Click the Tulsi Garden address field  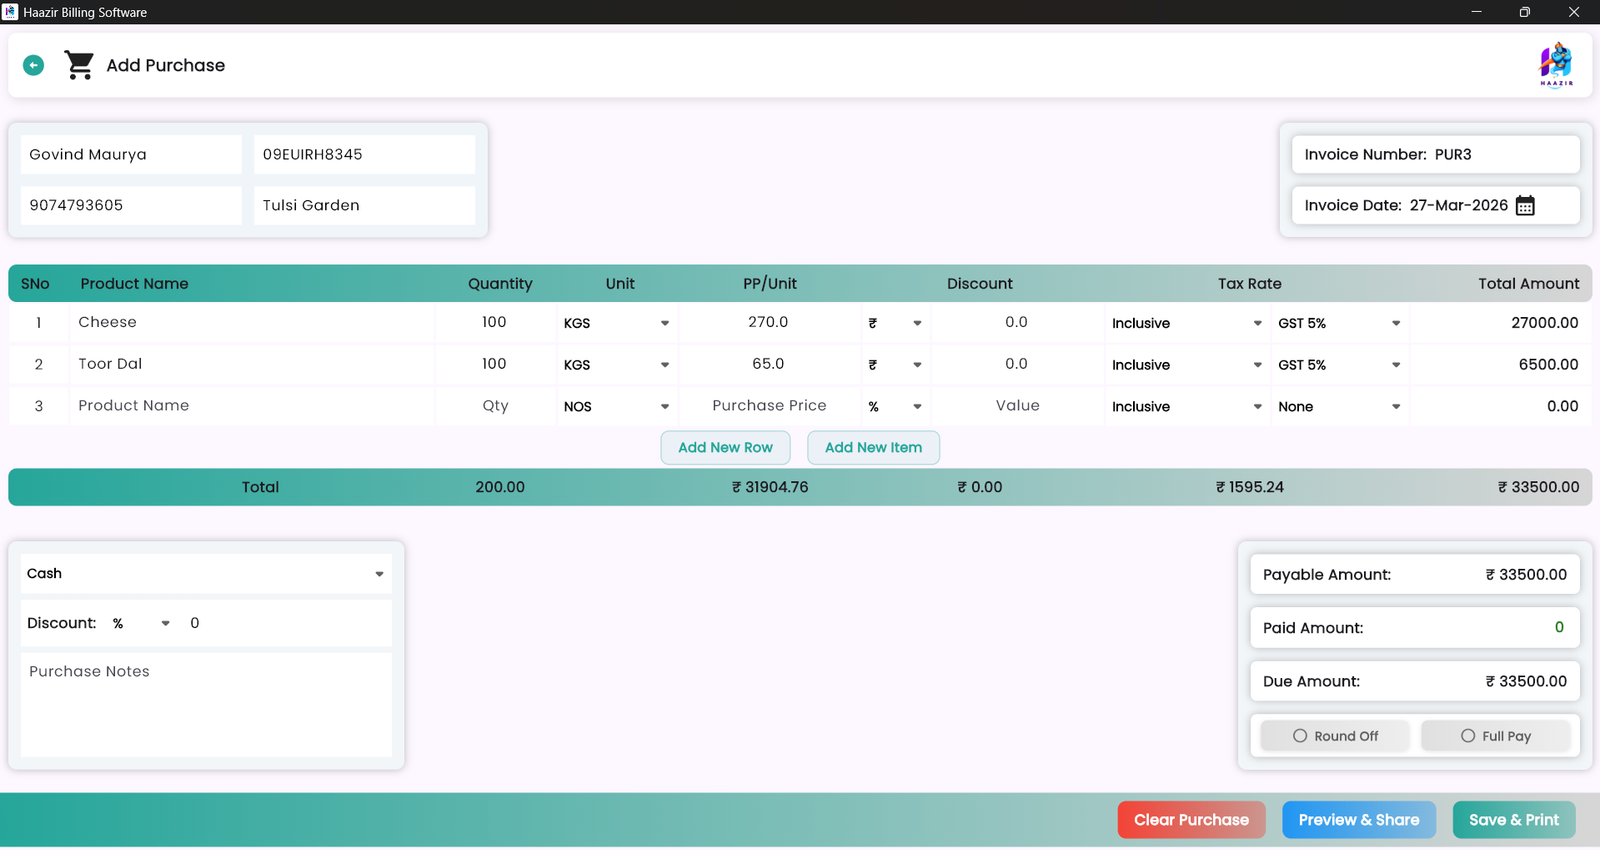point(364,205)
